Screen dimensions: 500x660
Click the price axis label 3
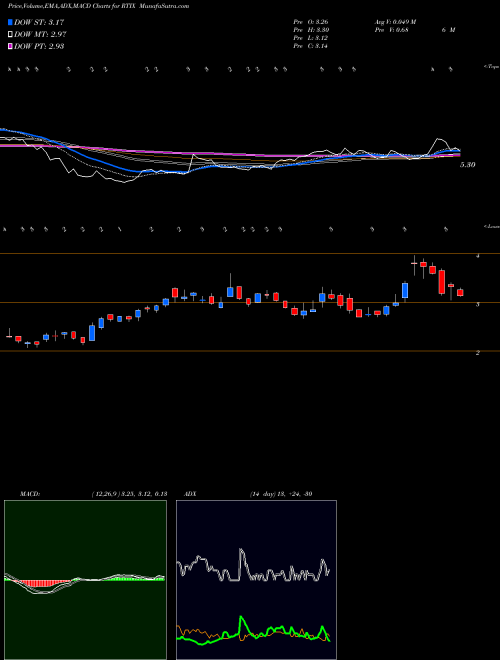pyautogui.click(x=478, y=304)
